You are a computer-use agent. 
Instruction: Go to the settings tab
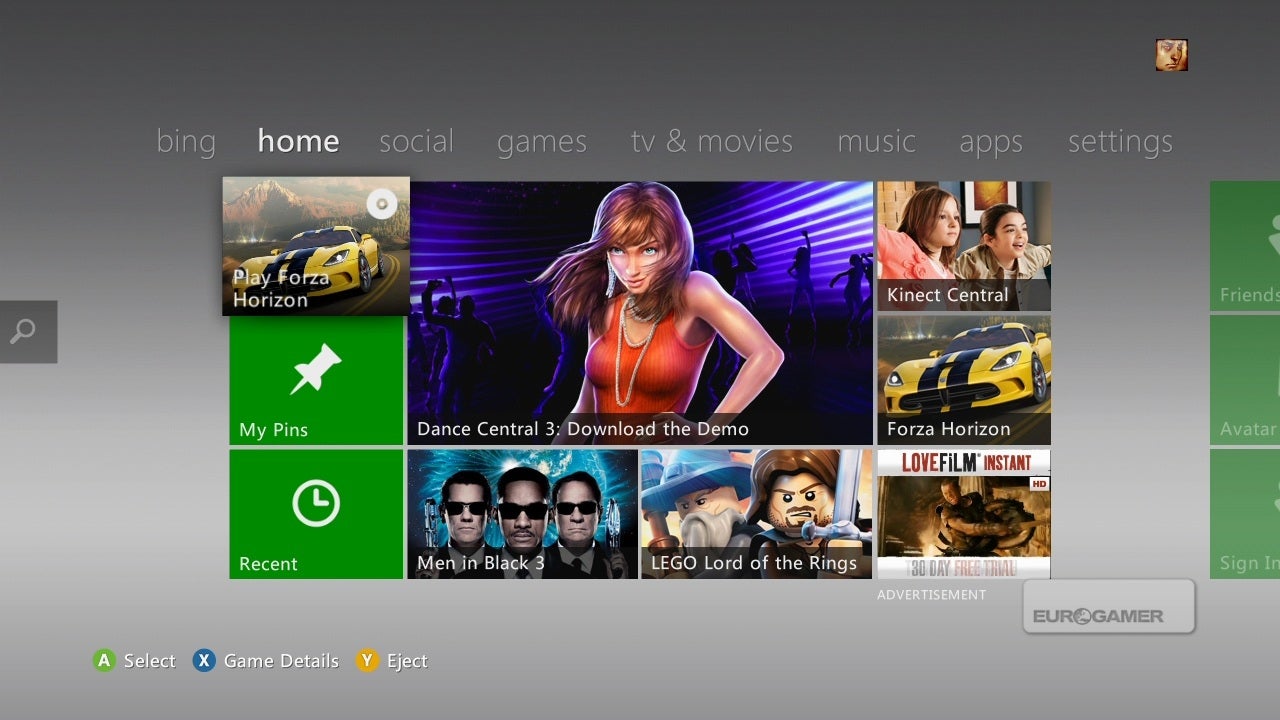[1120, 142]
